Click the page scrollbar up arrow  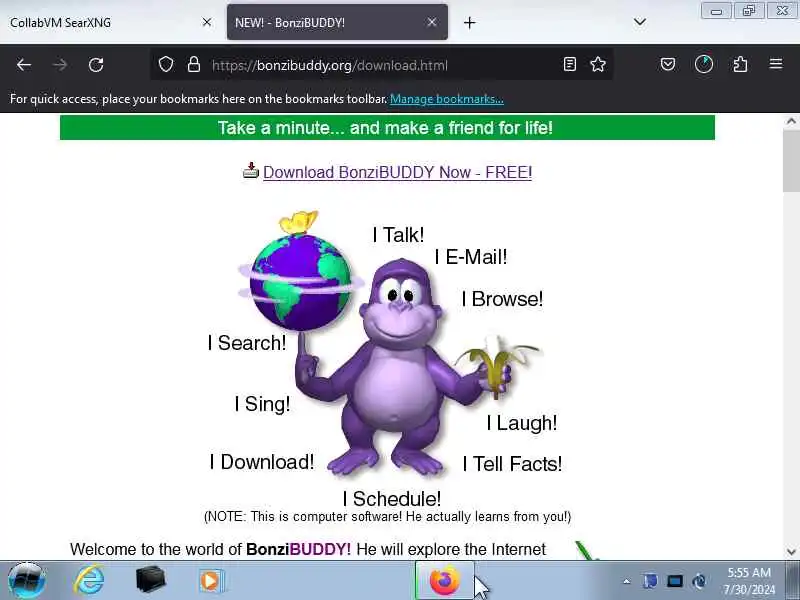(791, 121)
